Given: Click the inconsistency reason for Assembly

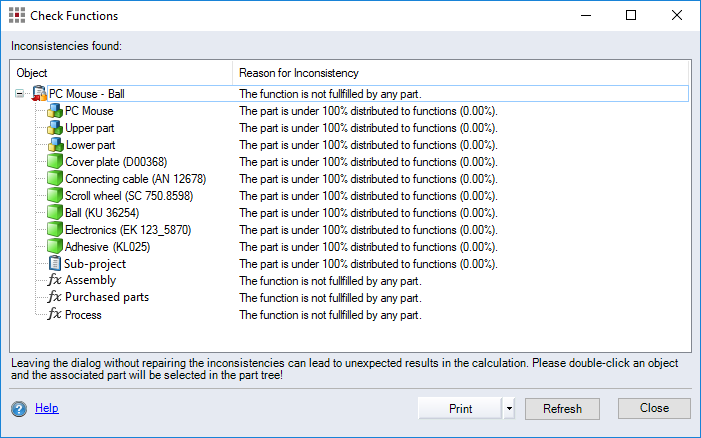Looking at the screenshot, I should [x=330, y=281].
